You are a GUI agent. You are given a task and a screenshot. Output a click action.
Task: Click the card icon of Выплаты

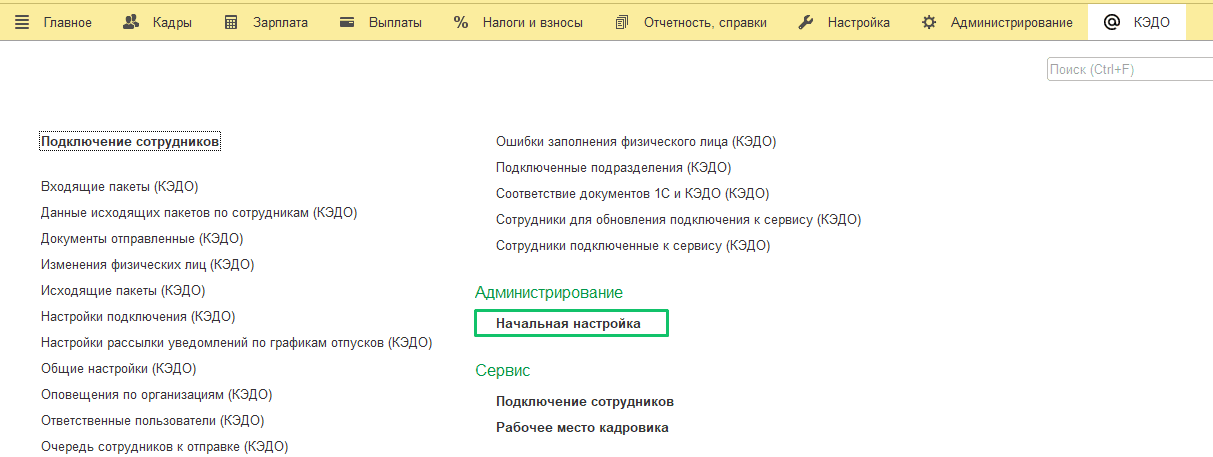[x=347, y=22]
